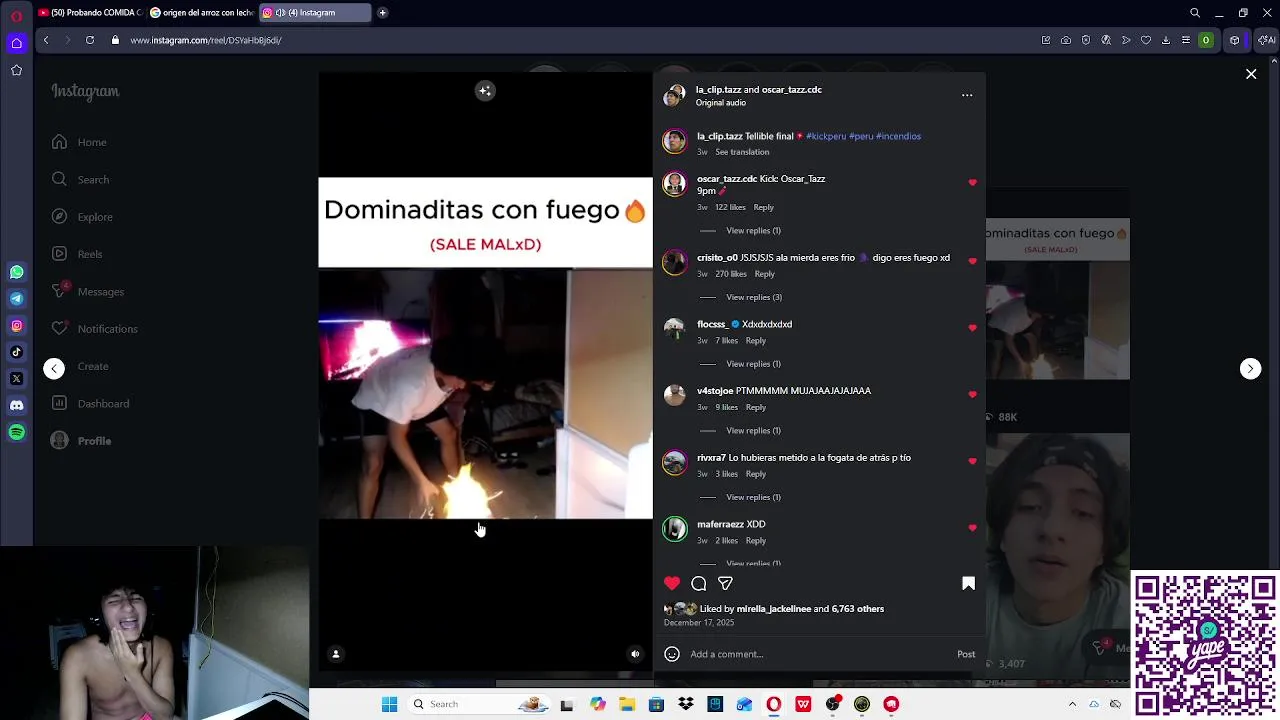Toggle like heart on the reel
The height and width of the screenshot is (720, 1280).
672,584
